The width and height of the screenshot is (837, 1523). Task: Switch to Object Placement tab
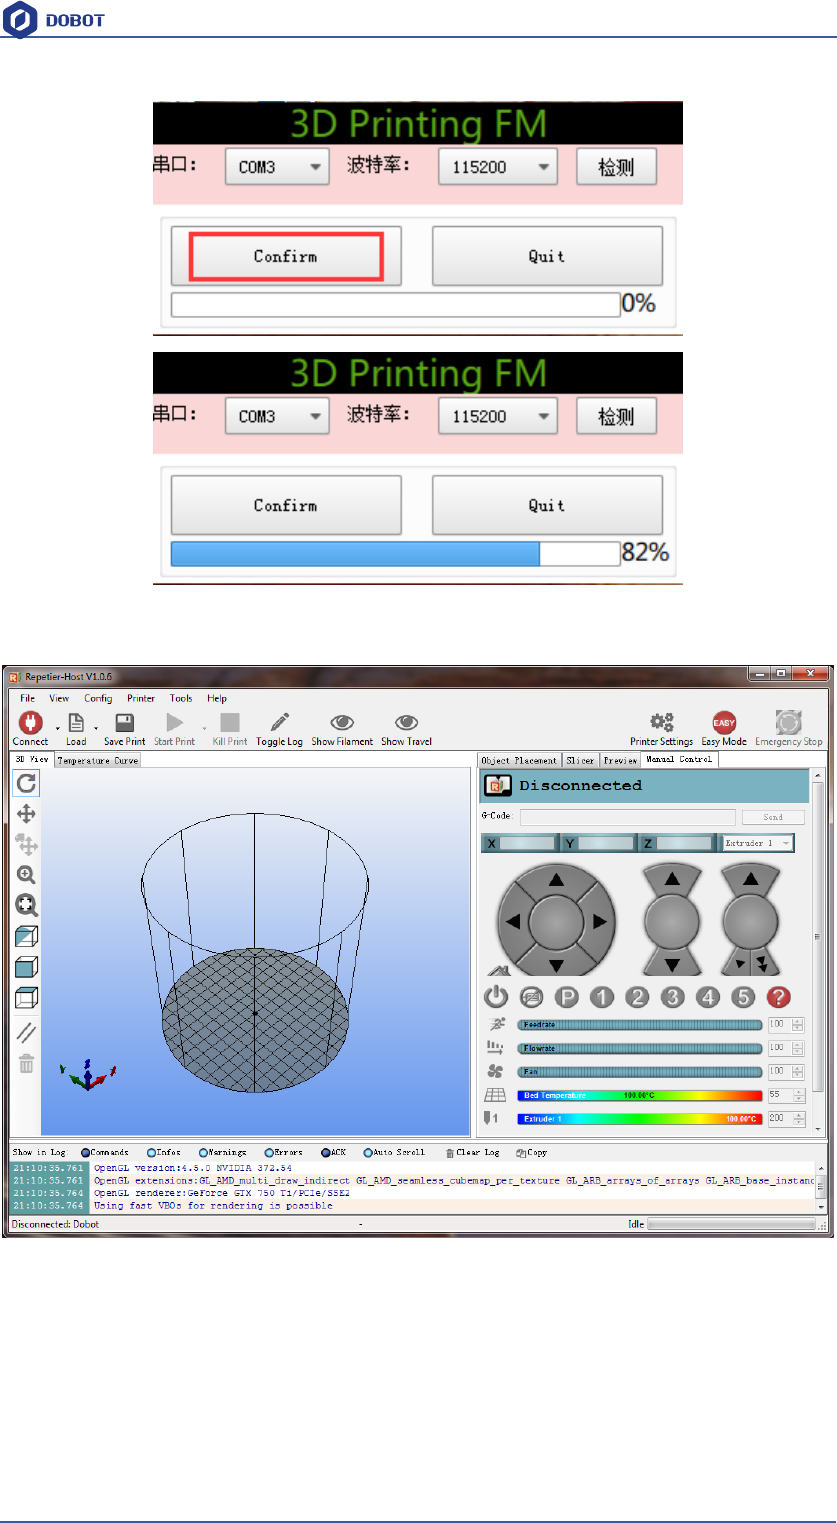[520, 760]
